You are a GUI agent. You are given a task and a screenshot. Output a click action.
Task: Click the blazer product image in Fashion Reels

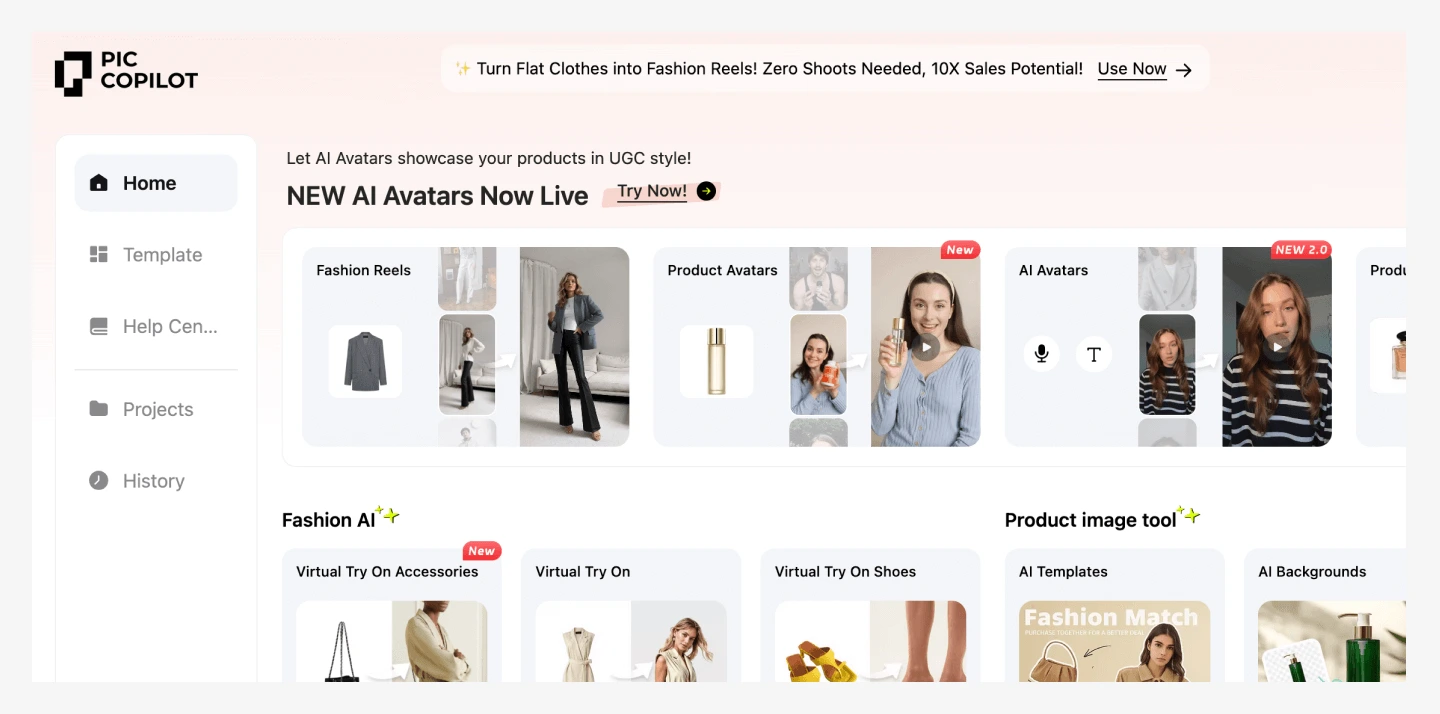click(365, 361)
